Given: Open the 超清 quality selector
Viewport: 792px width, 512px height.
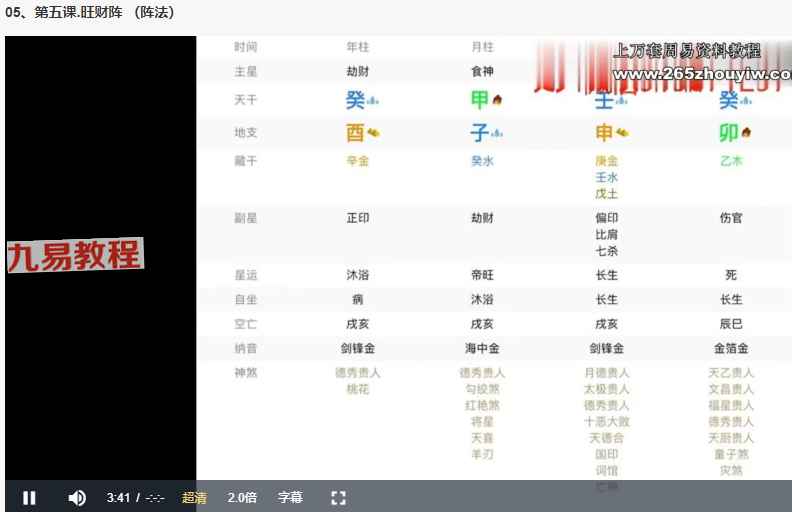Looking at the screenshot, I should (x=195, y=497).
